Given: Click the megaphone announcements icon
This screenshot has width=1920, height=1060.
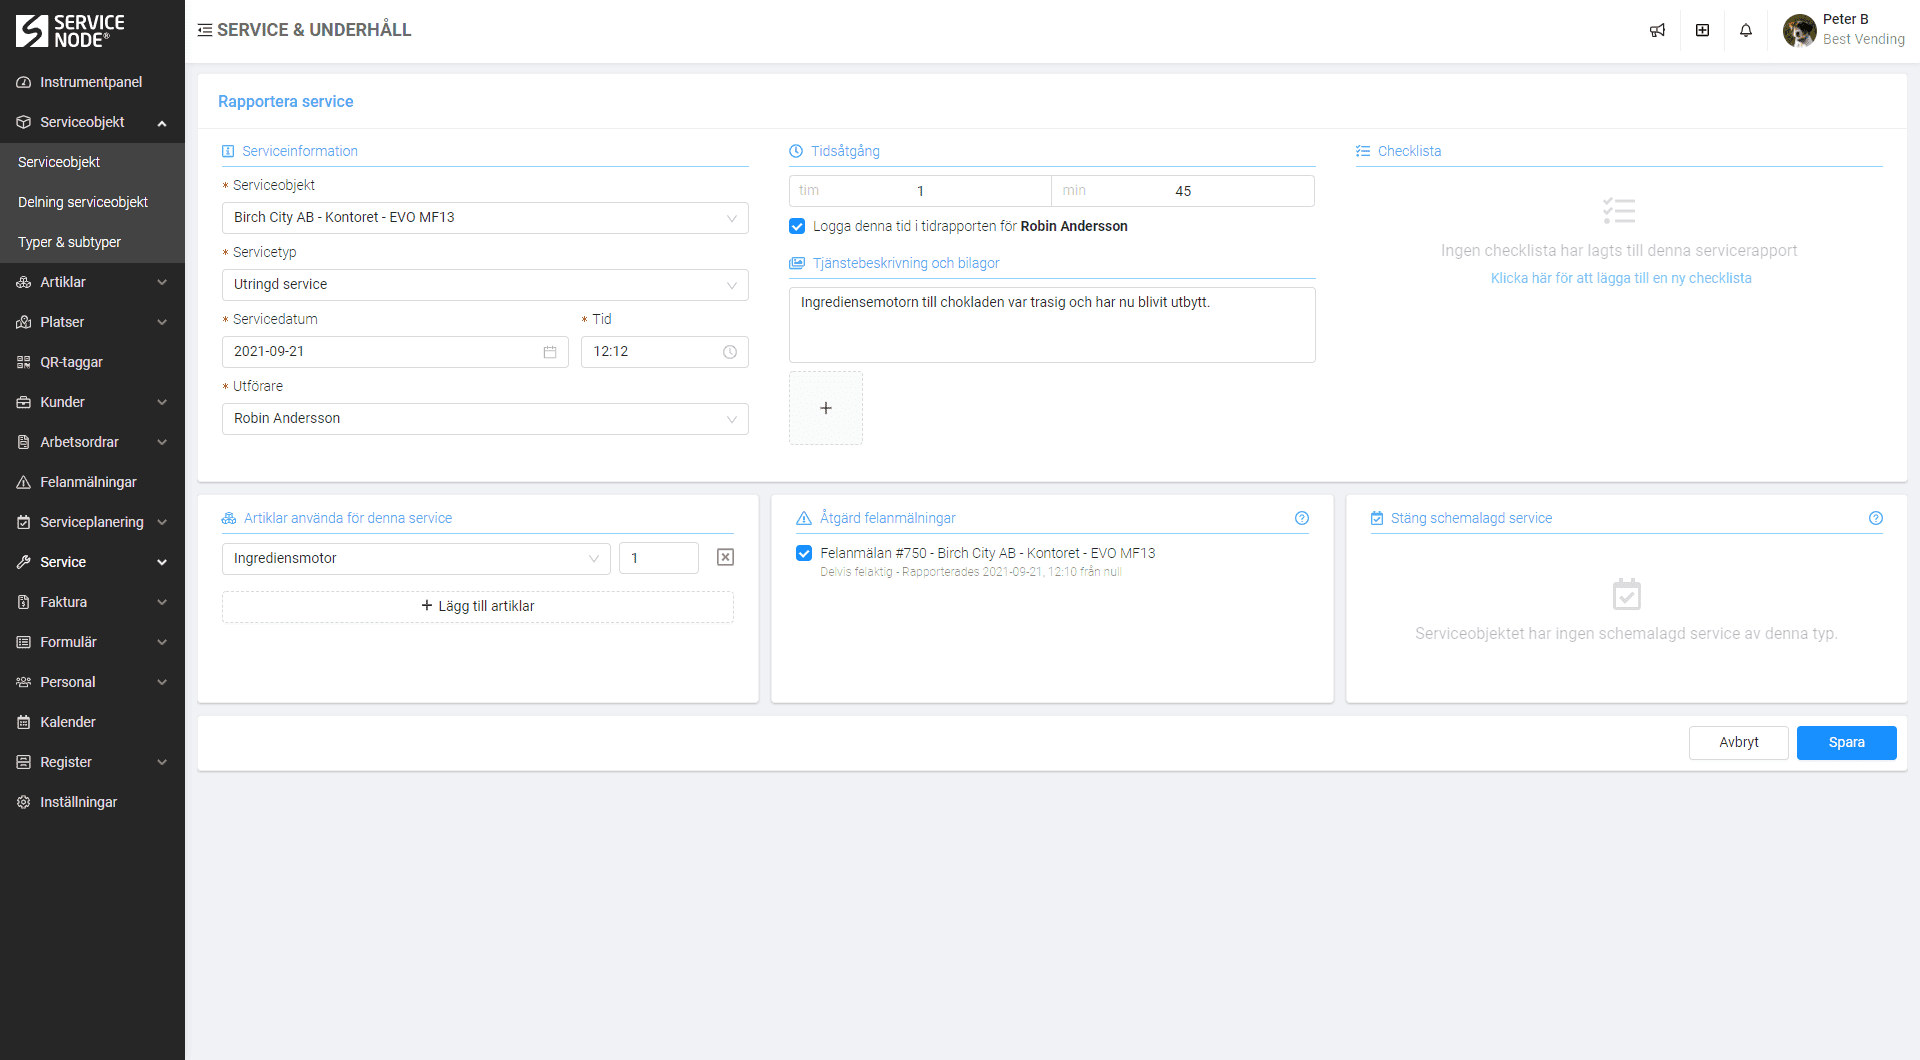Looking at the screenshot, I should (1657, 30).
